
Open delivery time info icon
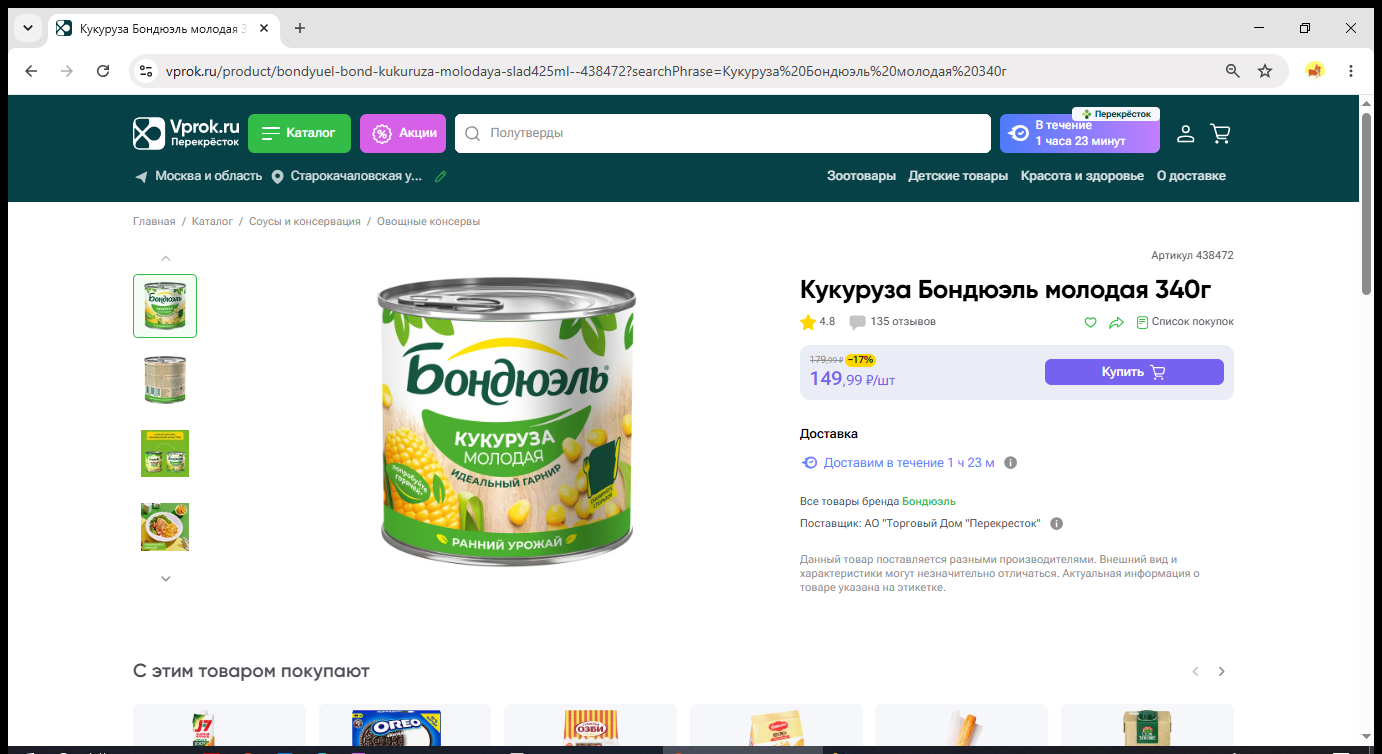[x=1010, y=463]
